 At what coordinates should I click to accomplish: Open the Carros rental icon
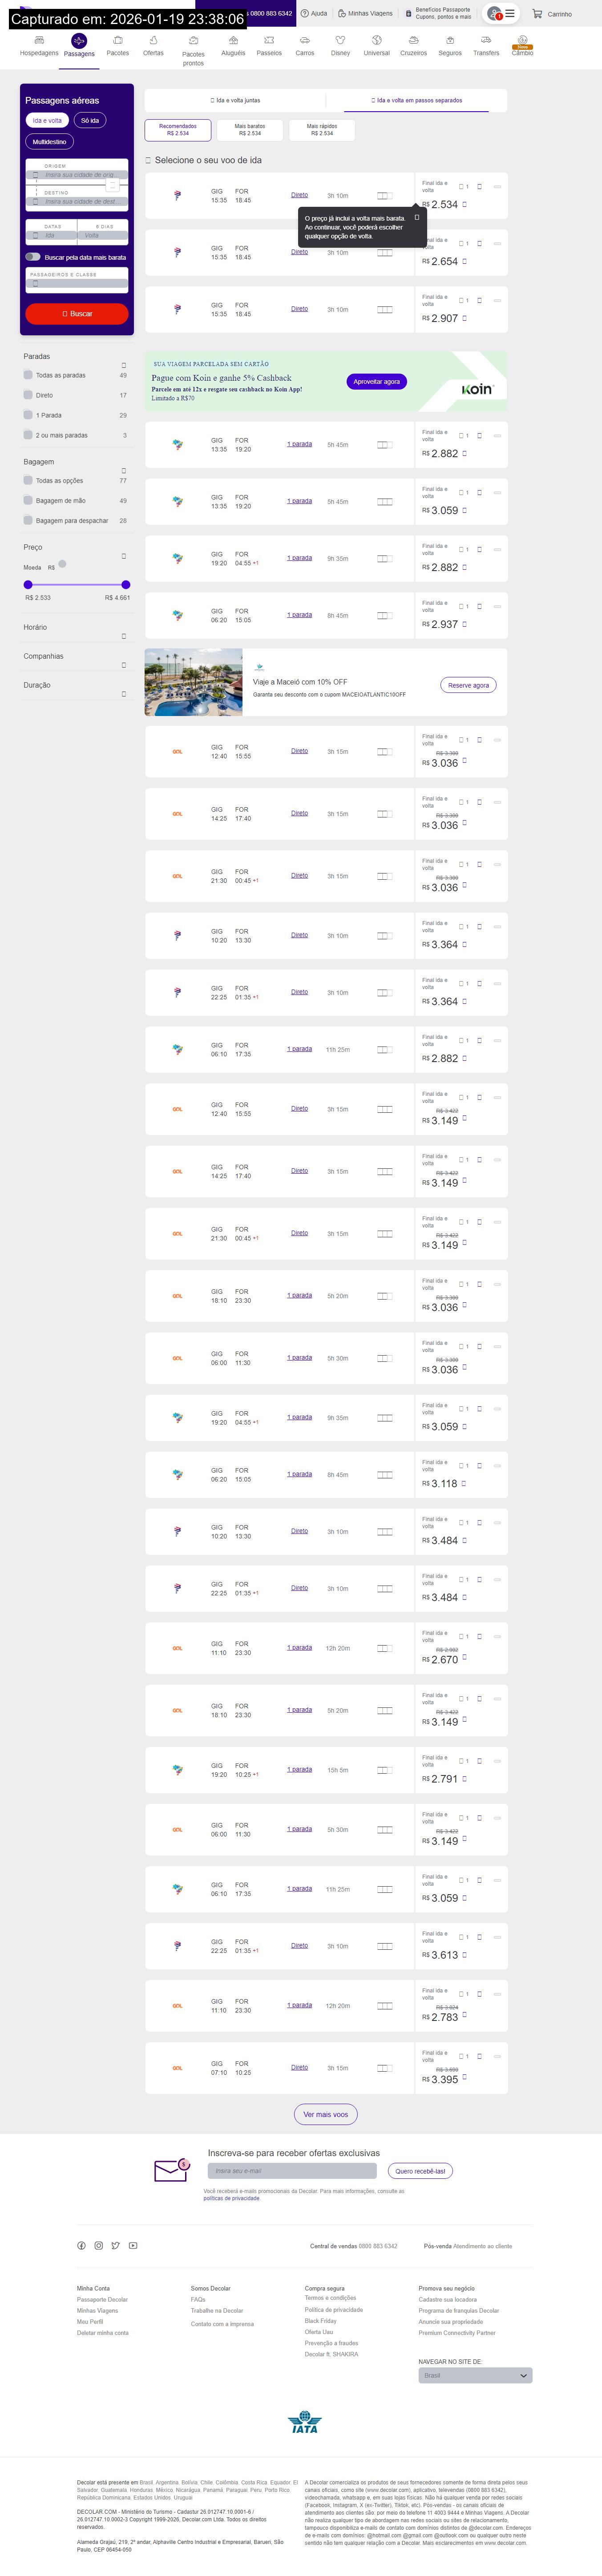305,41
